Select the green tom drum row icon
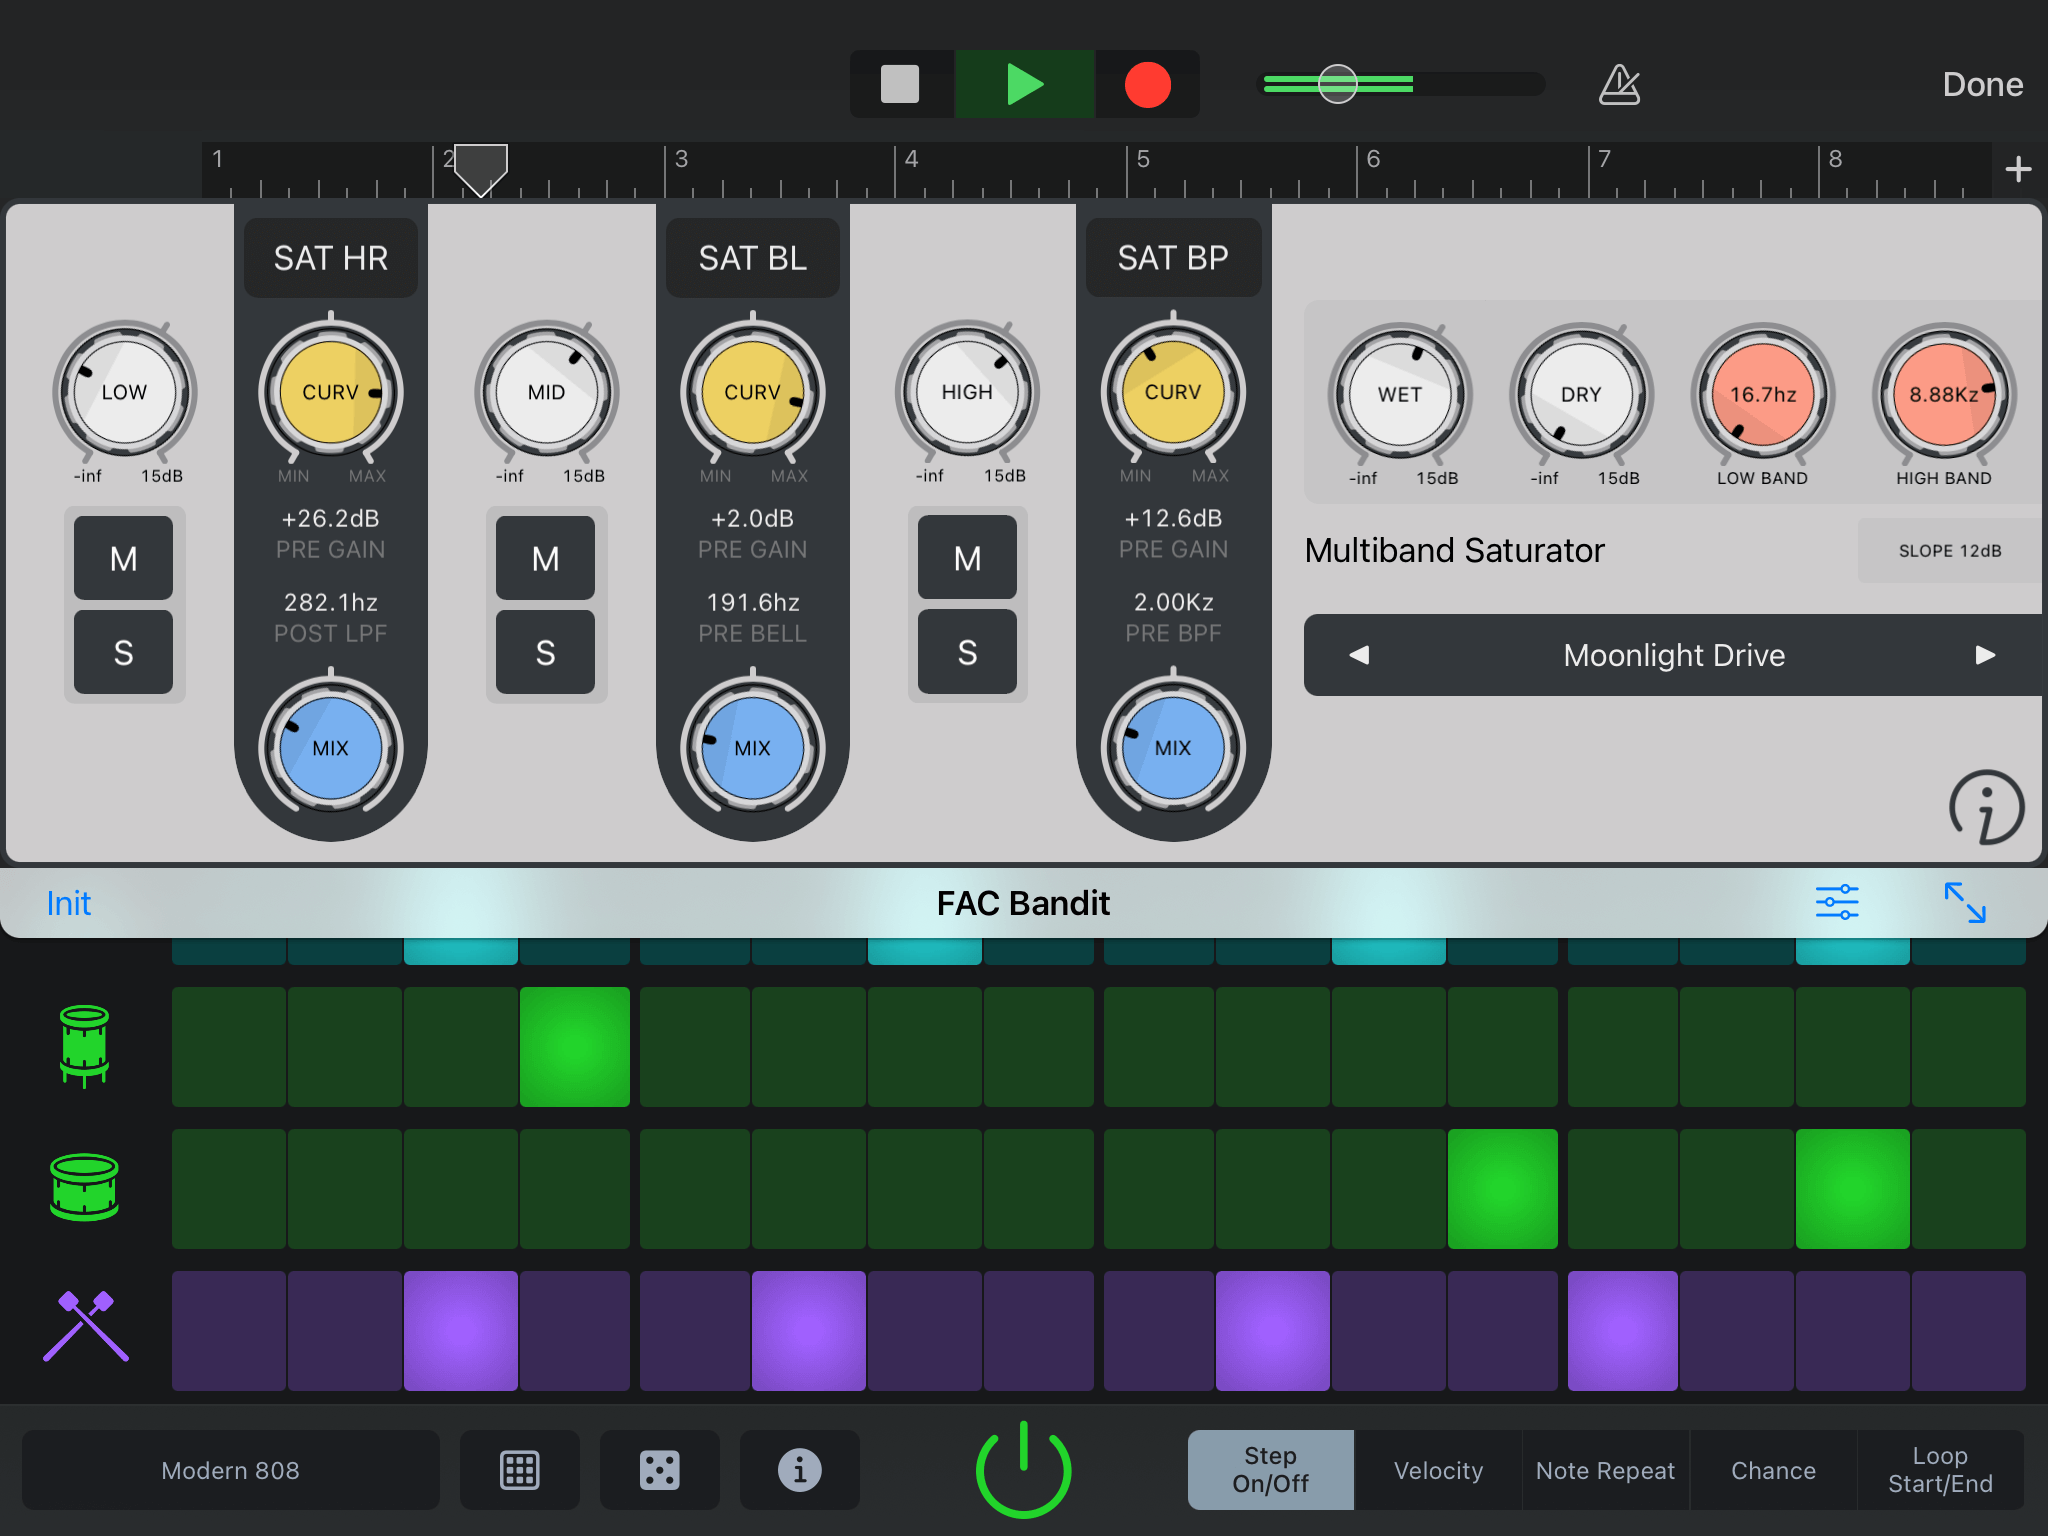 (x=84, y=1046)
